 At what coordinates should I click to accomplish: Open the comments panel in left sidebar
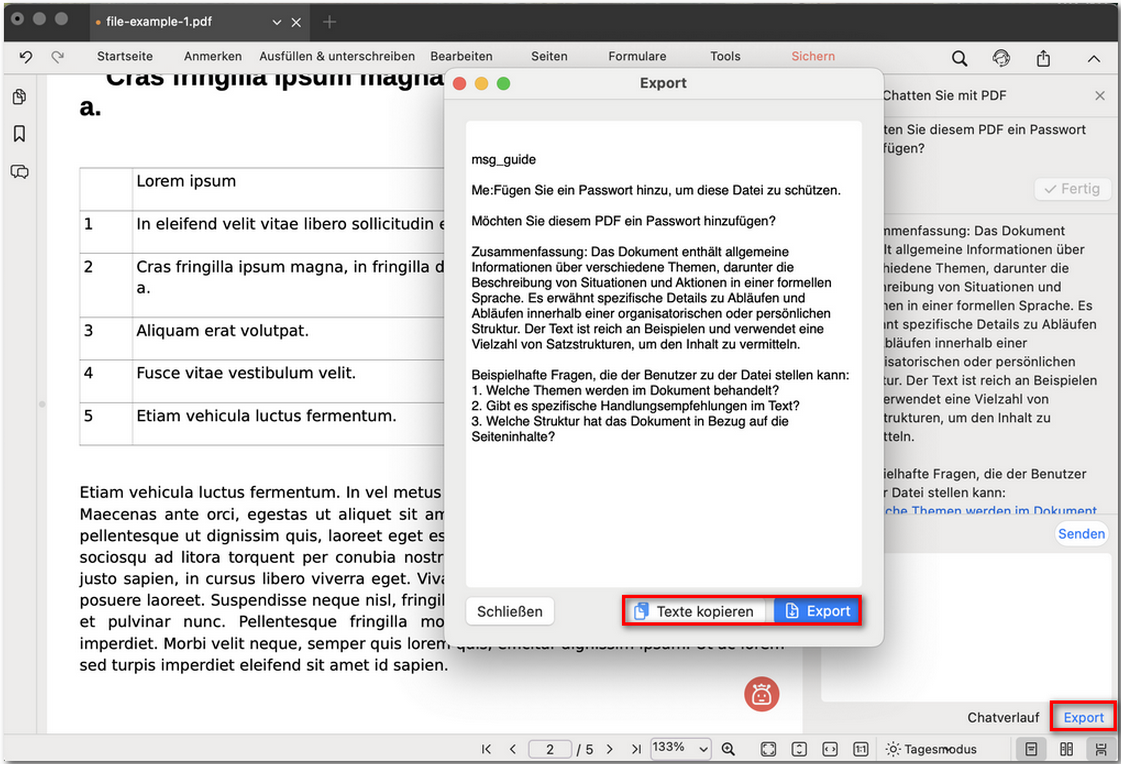(19, 172)
